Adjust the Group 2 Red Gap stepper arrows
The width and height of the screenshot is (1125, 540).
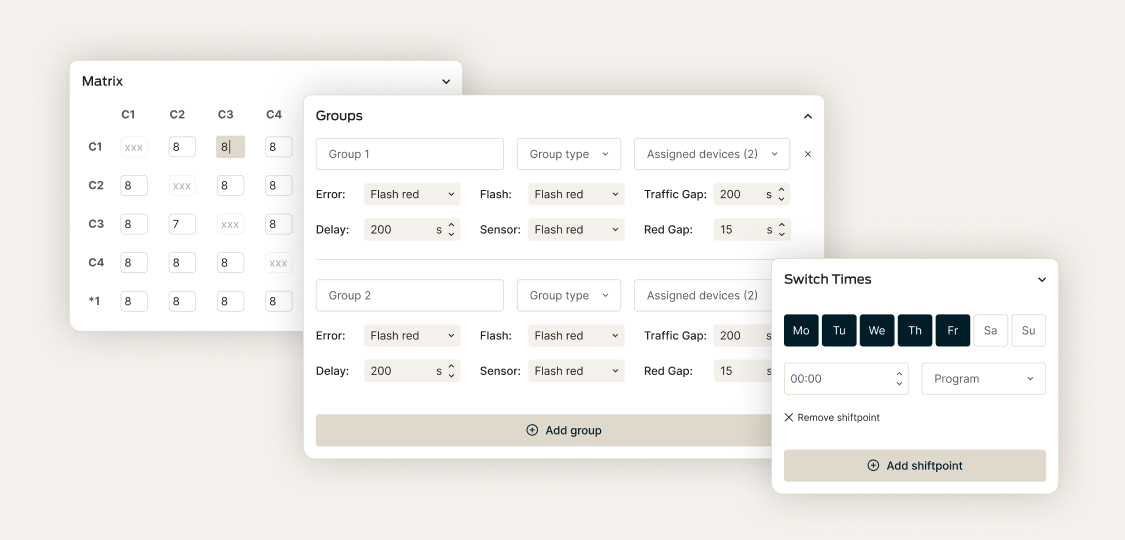[781, 371]
